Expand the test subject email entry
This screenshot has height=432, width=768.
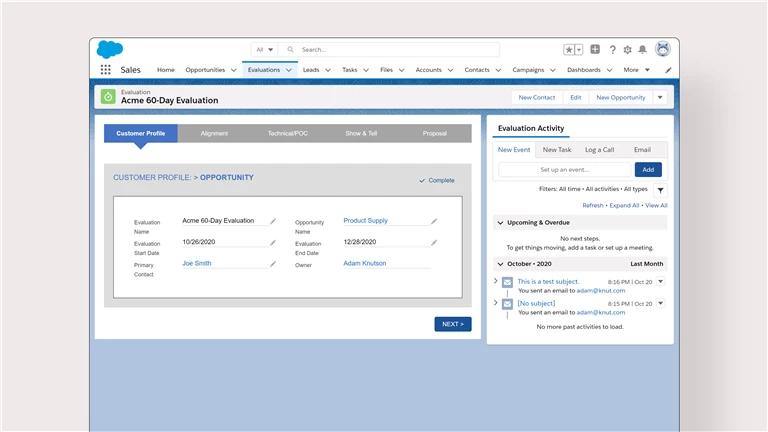coord(496,281)
